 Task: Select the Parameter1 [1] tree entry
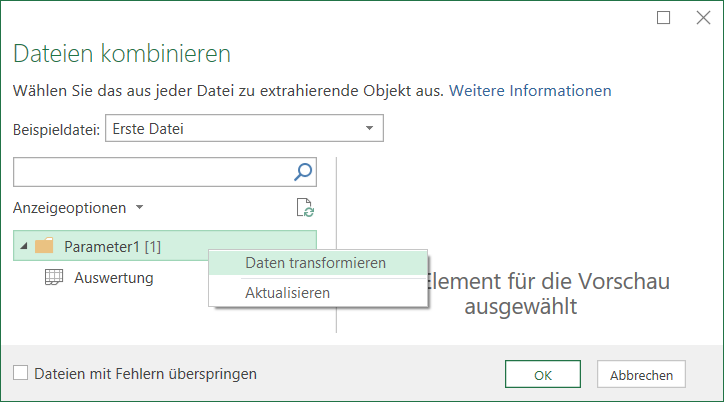pyautogui.click(x=112, y=246)
